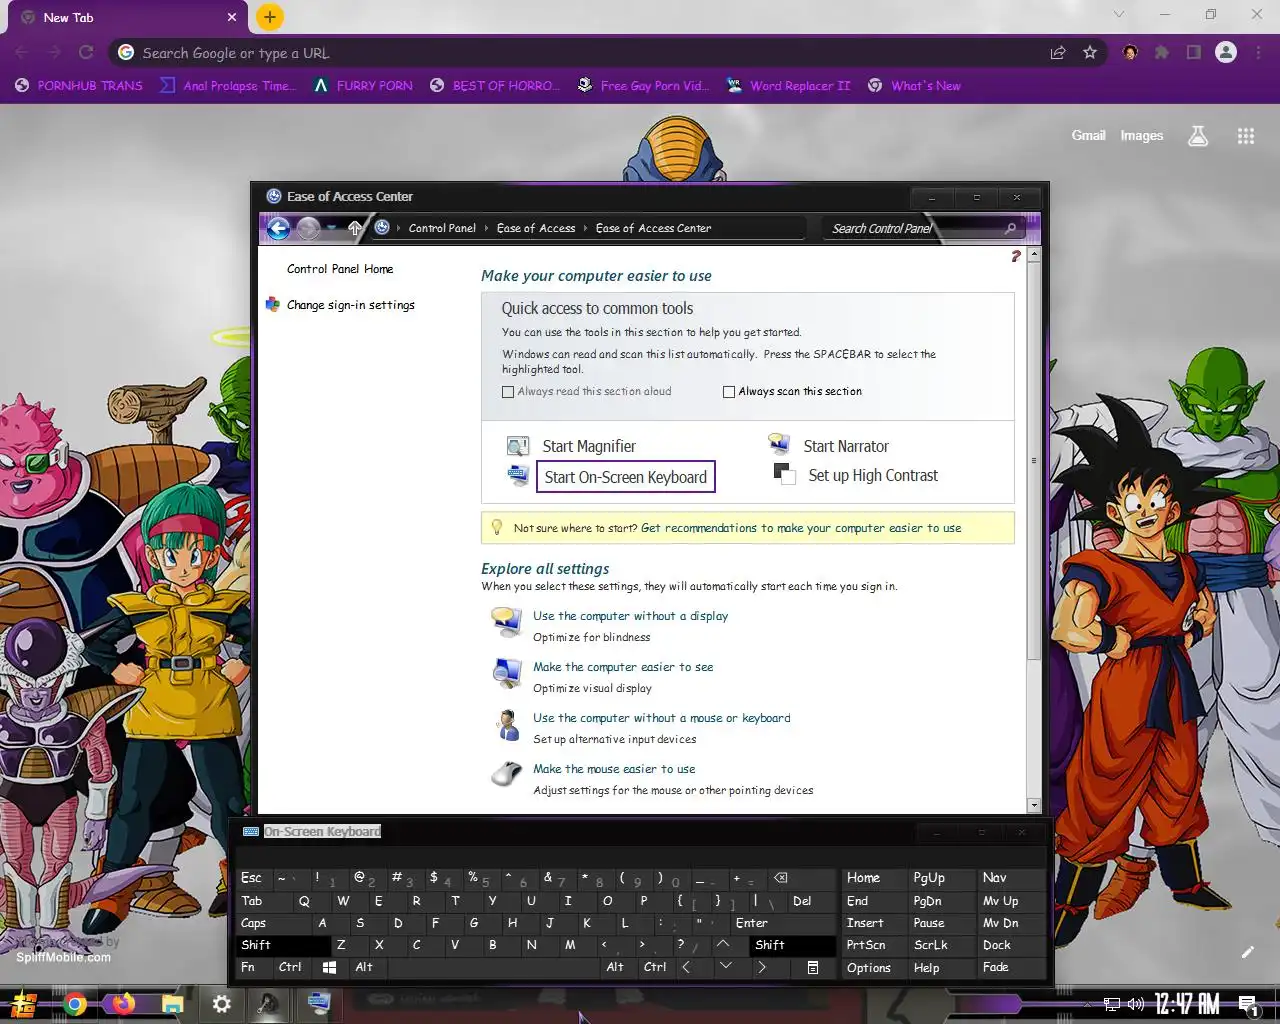1280x1024 pixels.
Task: Click the Esc key on On-Screen Keyboard
Action: [253, 878]
